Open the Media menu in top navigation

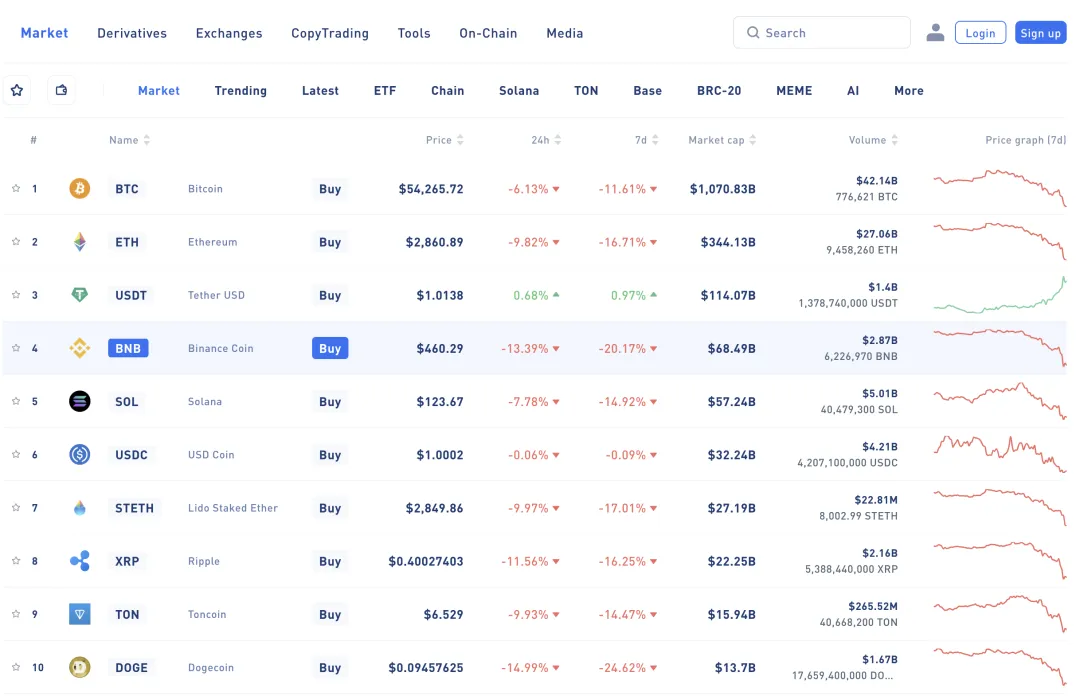tap(565, 33)
